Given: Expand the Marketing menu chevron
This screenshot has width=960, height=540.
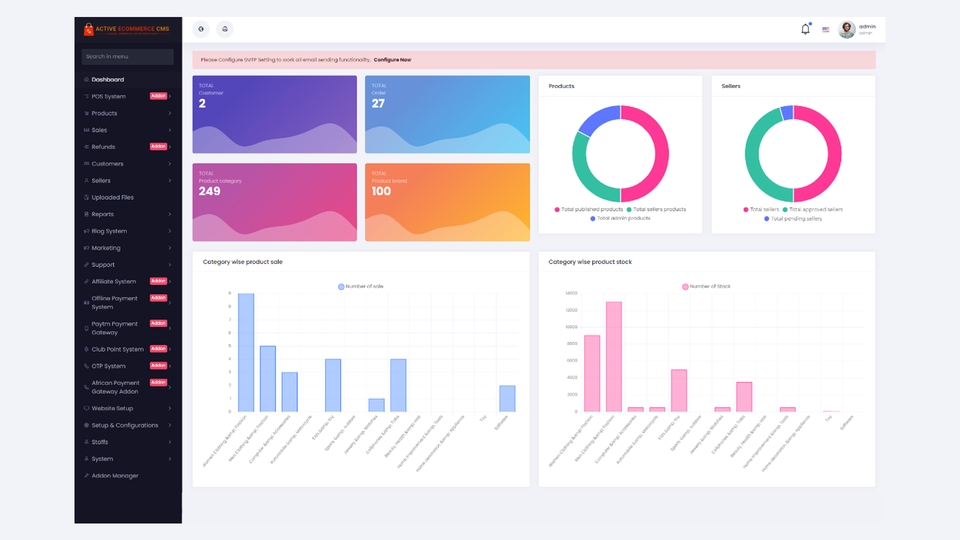Looking at the screenshot, I should tap(170, 248).
